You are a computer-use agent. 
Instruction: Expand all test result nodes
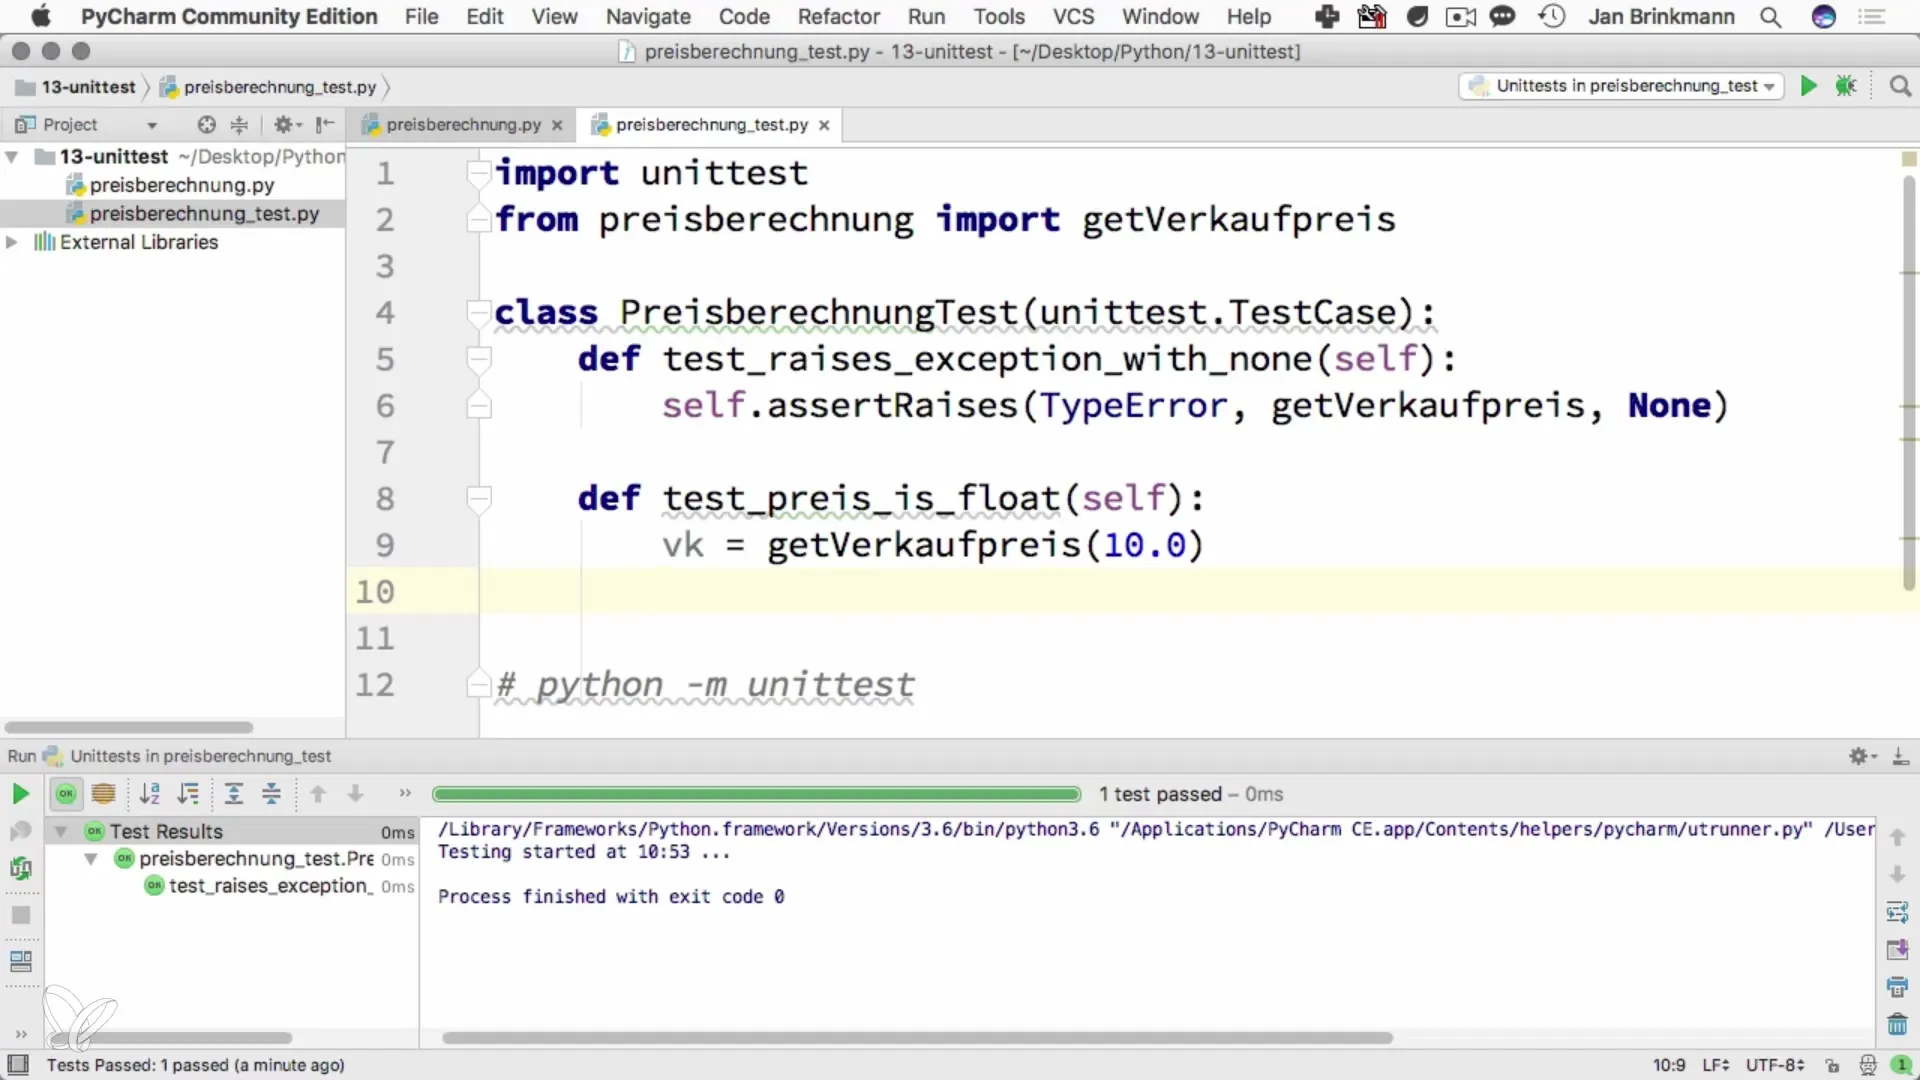(x=234, y=794)
